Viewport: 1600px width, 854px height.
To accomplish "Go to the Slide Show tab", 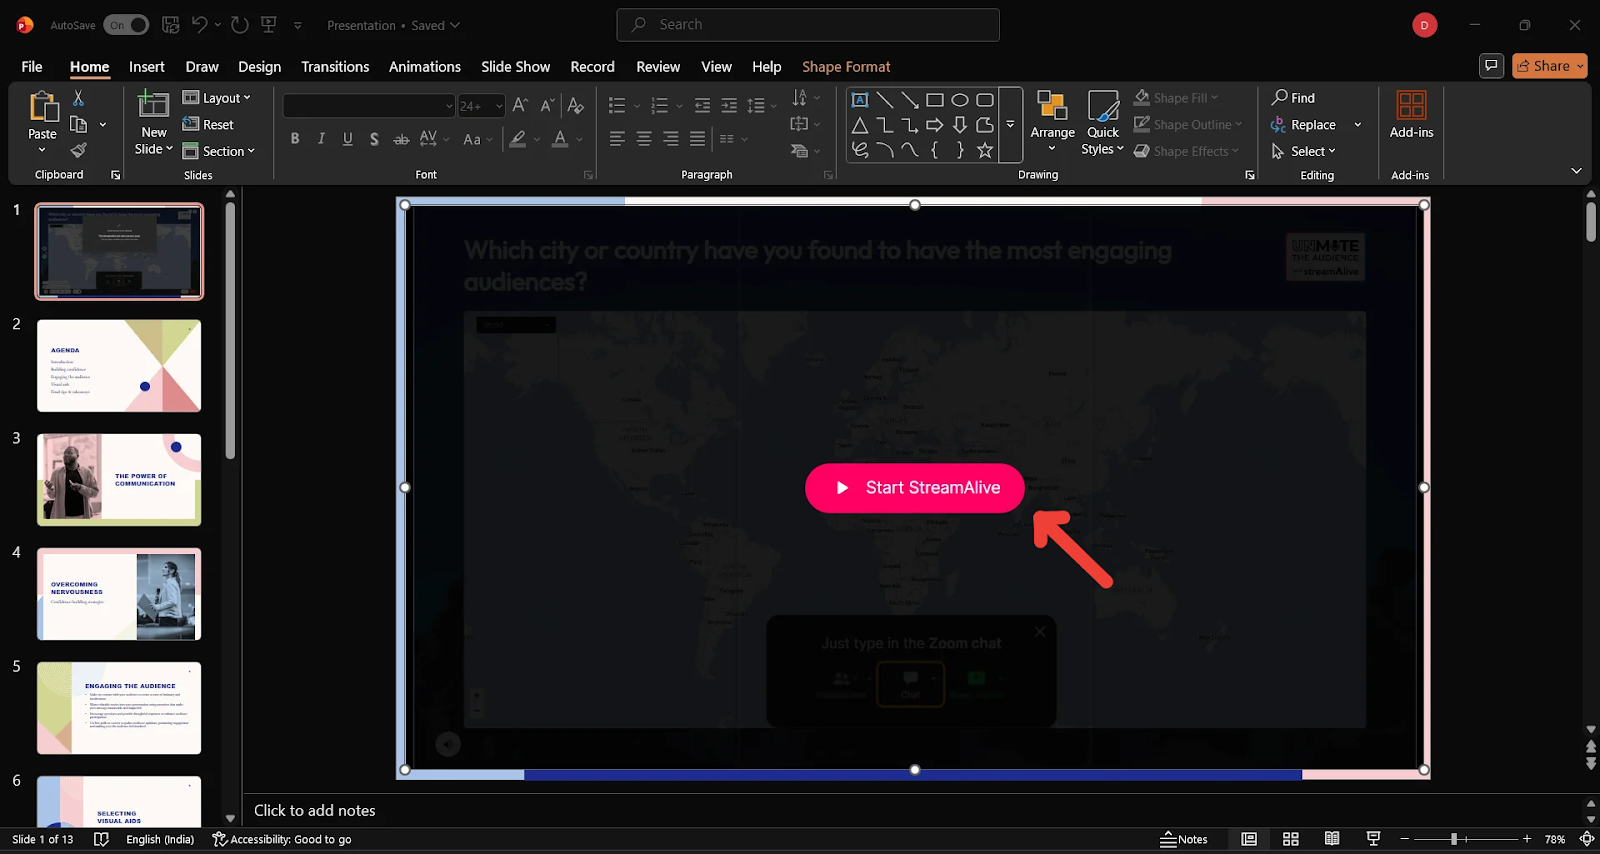I will pyautogui.click(x=516, y=67).
